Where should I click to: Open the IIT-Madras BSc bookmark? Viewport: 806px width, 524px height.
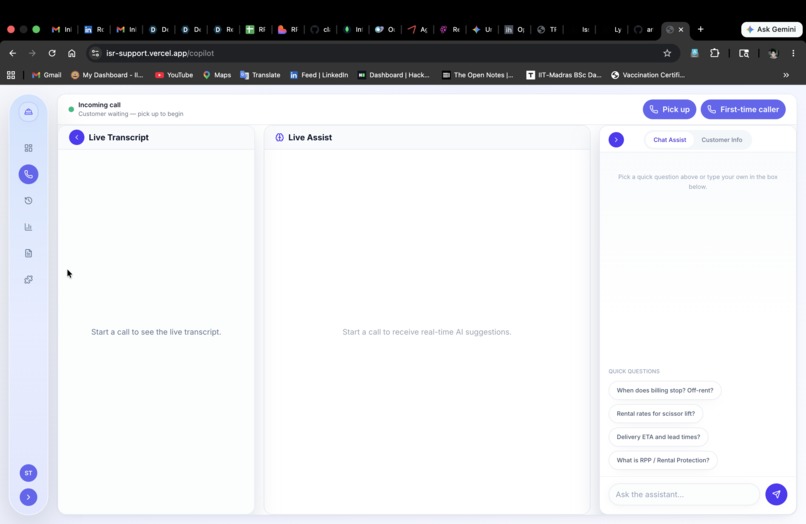(563, 75)
